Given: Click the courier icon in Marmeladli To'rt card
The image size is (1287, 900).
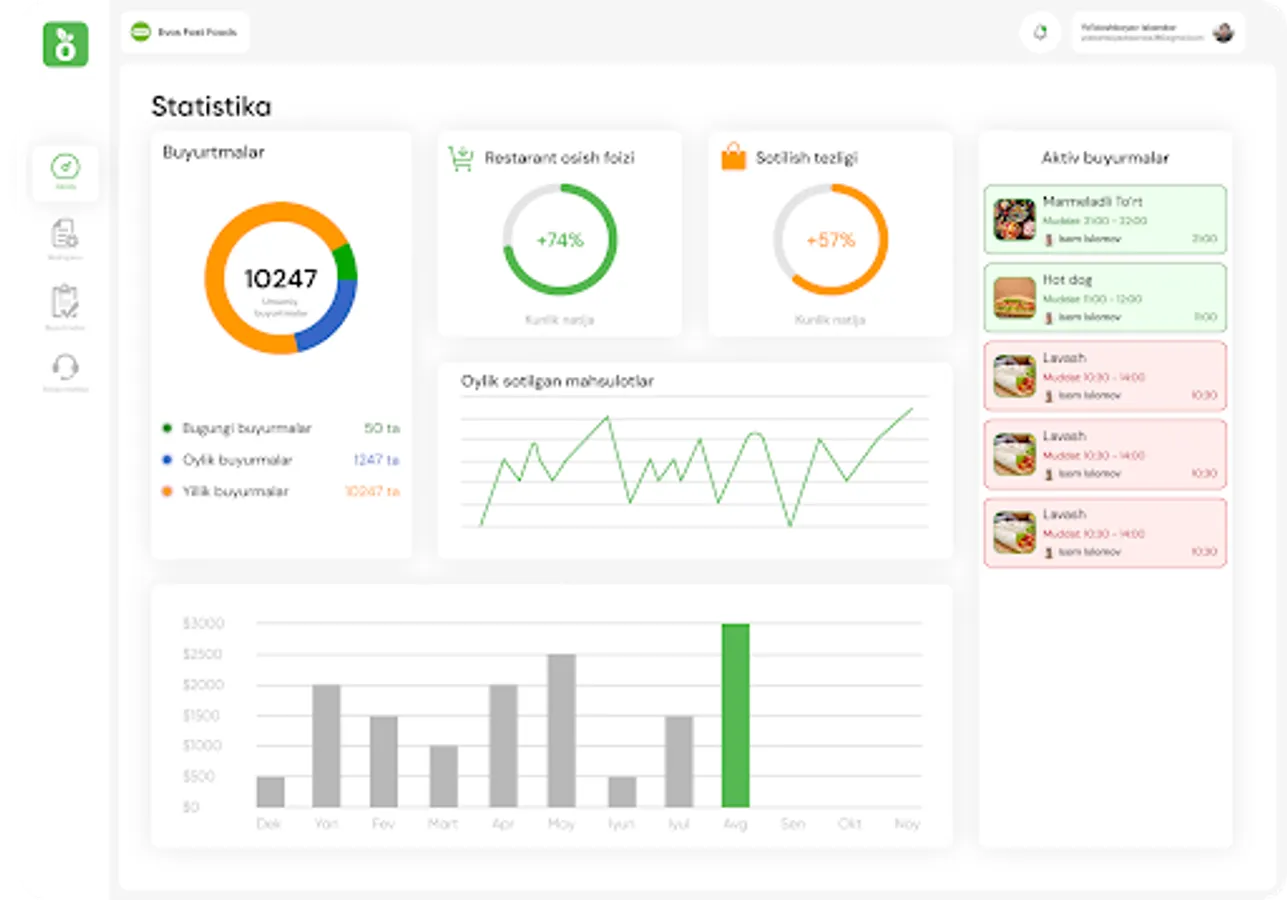Looking at the screenshot, I should click(x=1049, y=239).
